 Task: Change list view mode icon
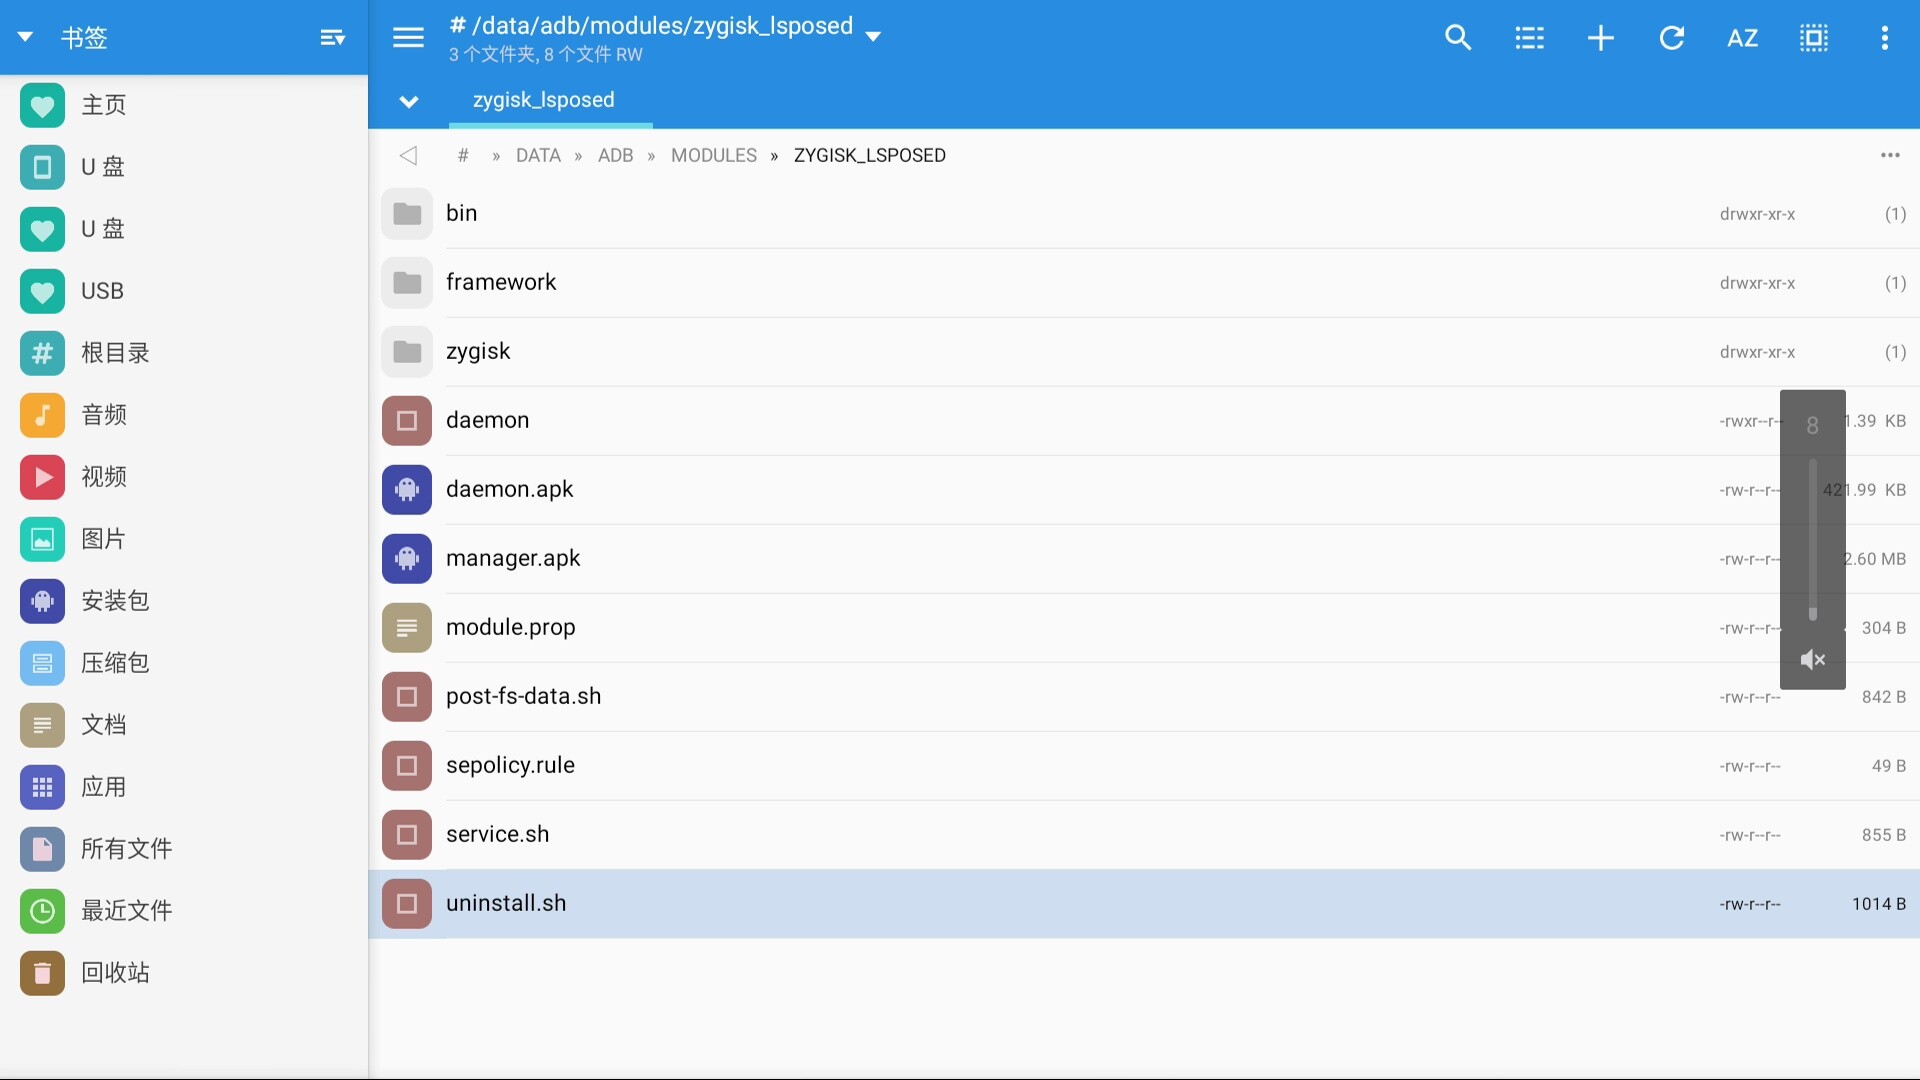tap(1529, 38)
